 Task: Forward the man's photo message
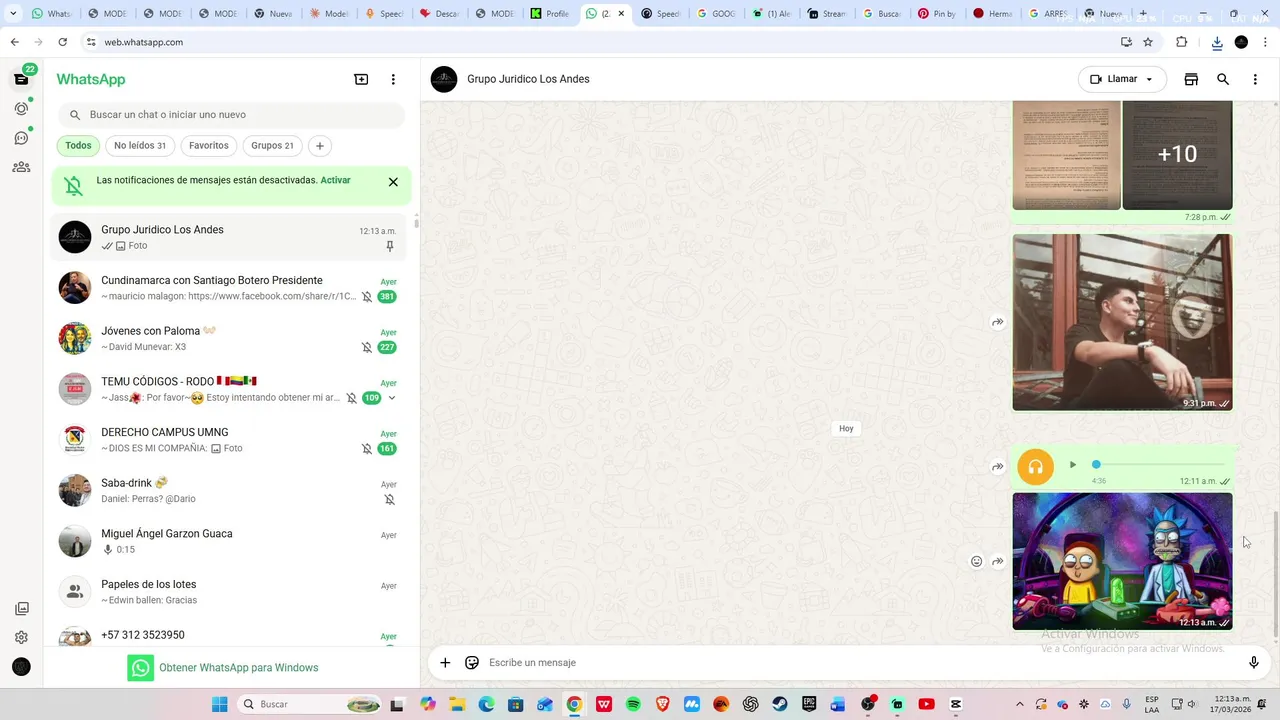[997, 322]
